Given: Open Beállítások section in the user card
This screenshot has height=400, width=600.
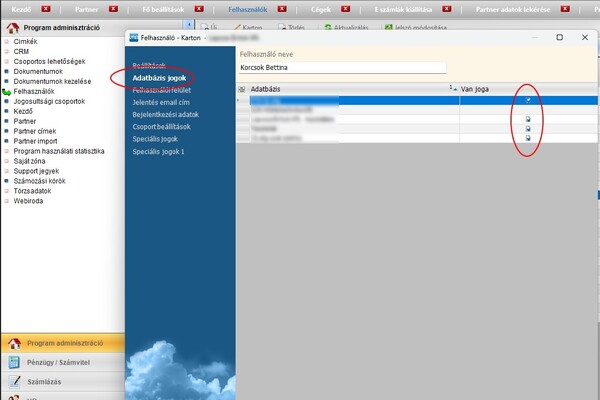Looking at the screenshot, I should (x=149, y=65).
